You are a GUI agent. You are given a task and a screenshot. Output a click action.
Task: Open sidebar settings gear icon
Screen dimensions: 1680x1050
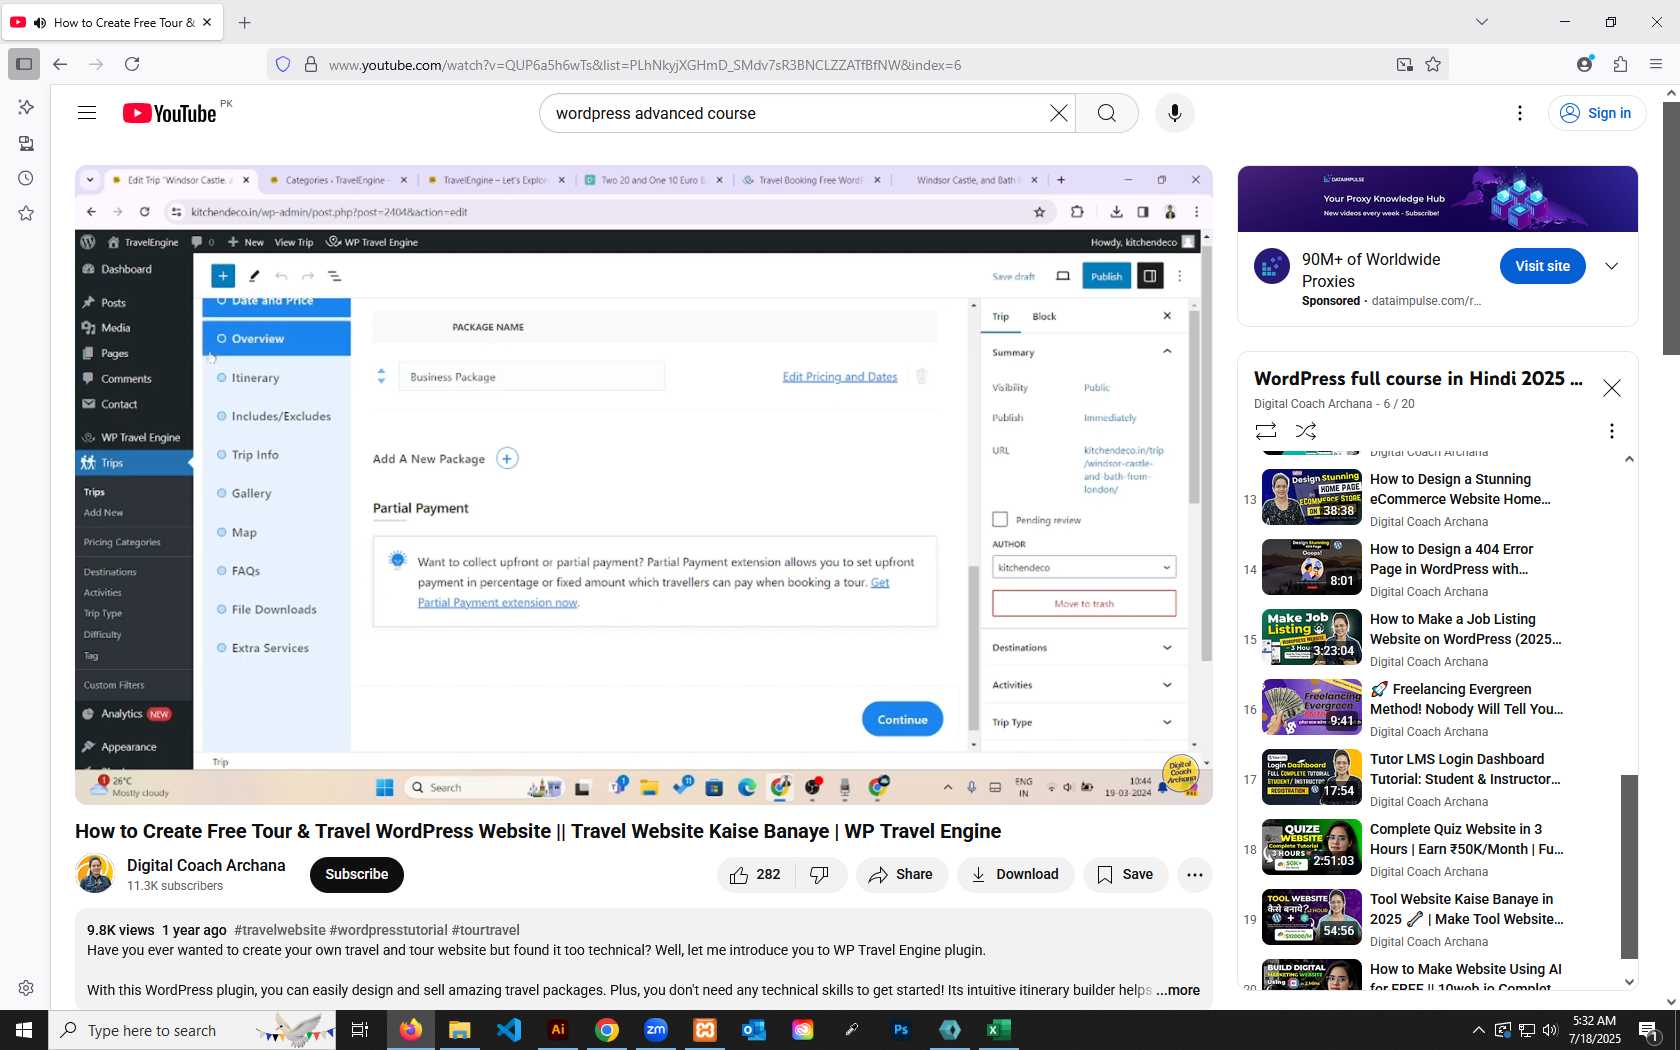26,988
